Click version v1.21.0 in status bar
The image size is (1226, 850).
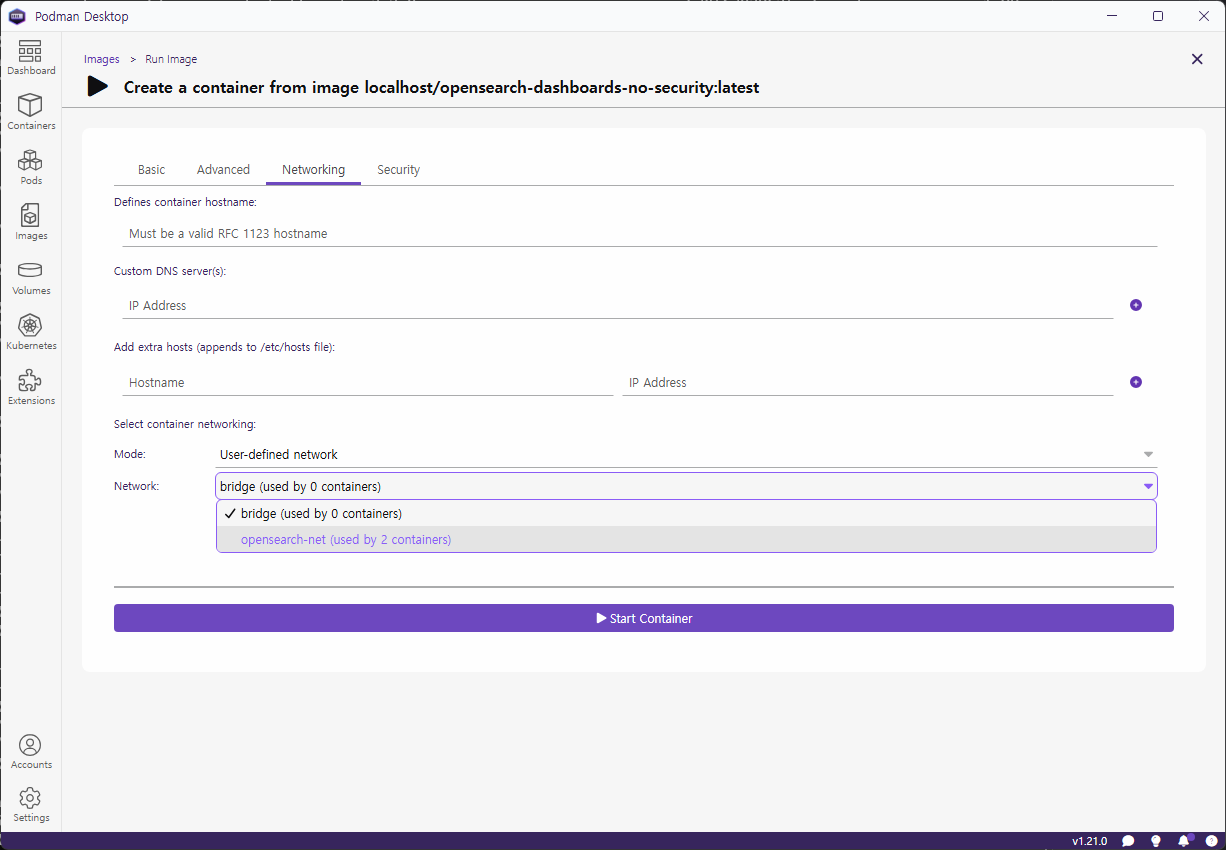click(1089, 841)
